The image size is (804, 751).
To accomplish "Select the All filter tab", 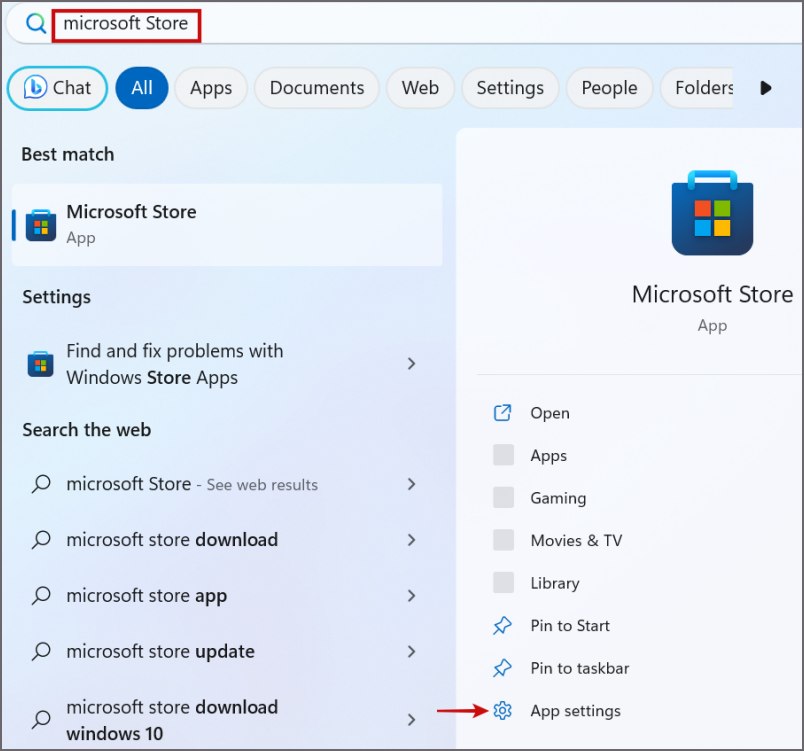I will 142,88.
